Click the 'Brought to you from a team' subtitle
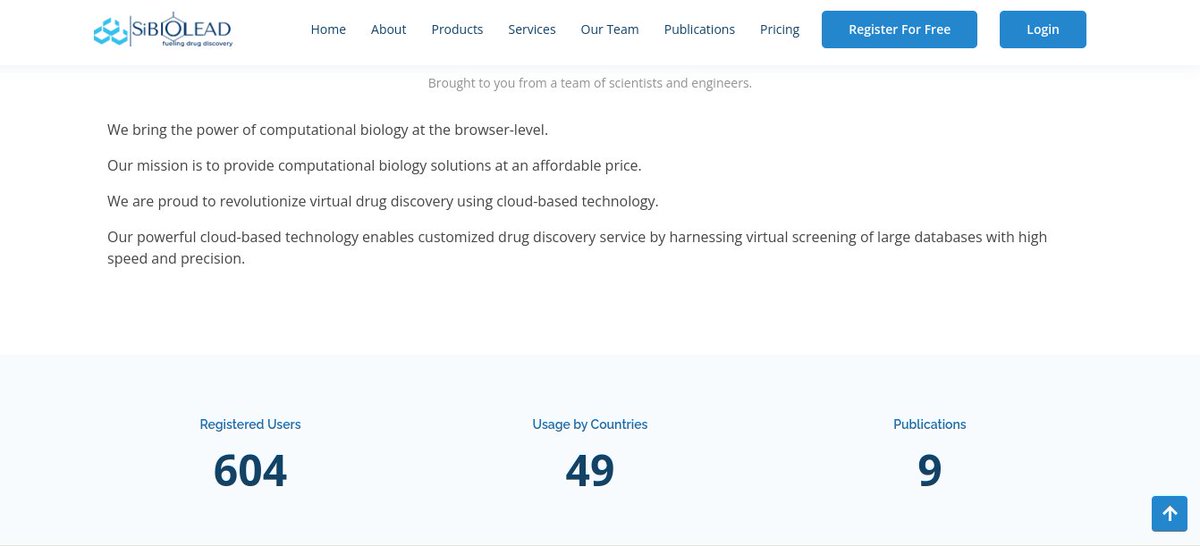The image size is (1200, 546). [x=590, y=83]
